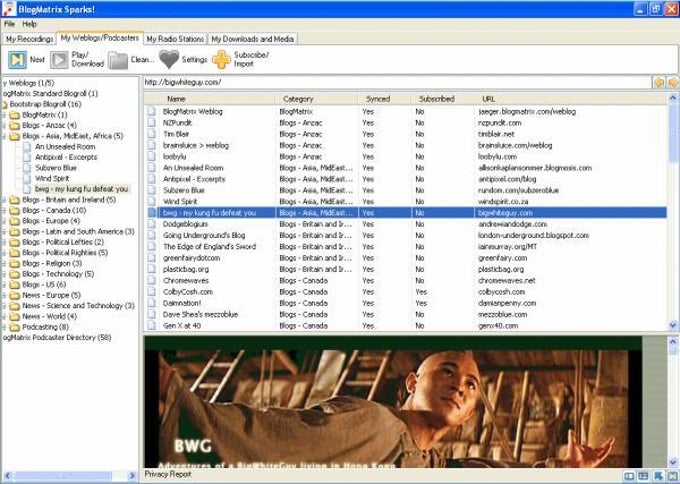The image size is (680, 484).
Task: Select the ColbyCosh.com row in the list
Action: pyautogui.click(x=405, y=292)
